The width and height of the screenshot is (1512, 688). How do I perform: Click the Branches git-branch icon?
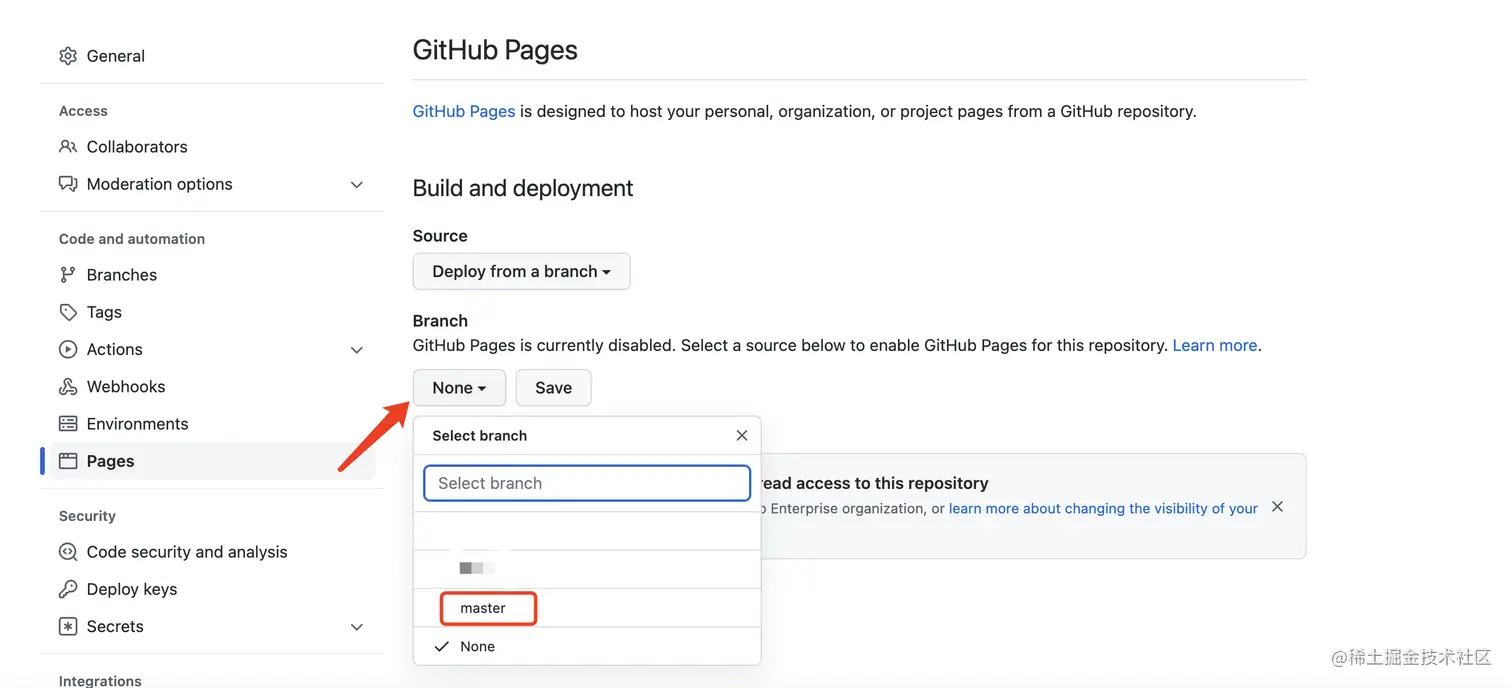(x=68, y=275)
